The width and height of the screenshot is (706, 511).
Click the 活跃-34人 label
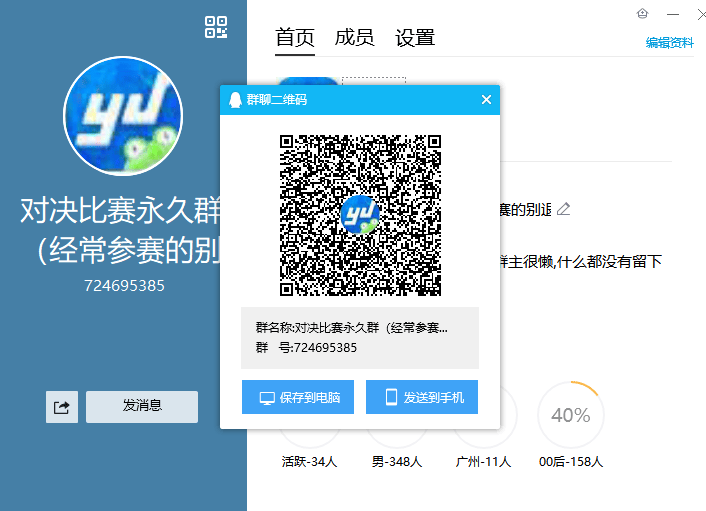[x=309, y=461]
